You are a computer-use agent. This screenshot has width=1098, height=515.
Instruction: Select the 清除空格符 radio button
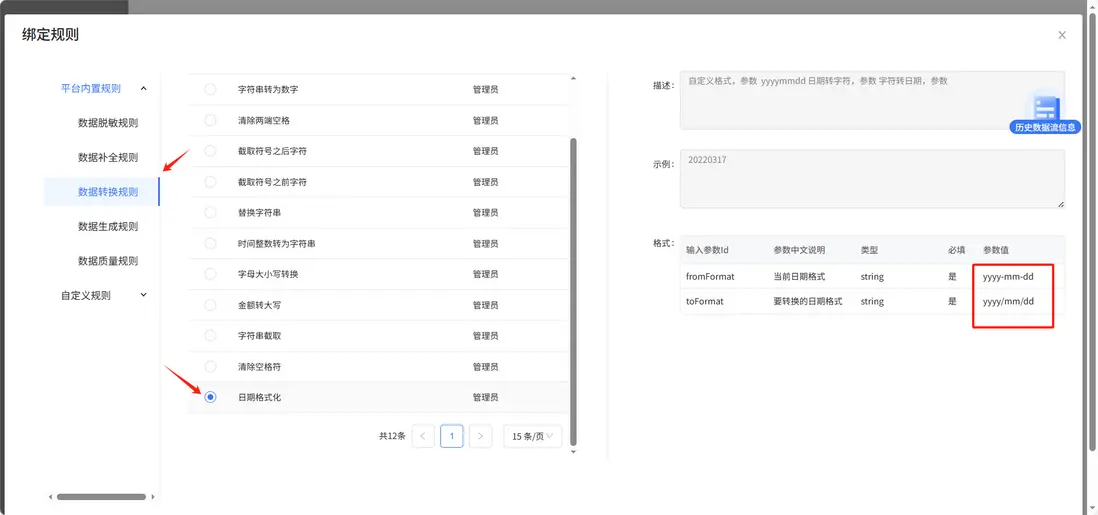coord(210,366)
